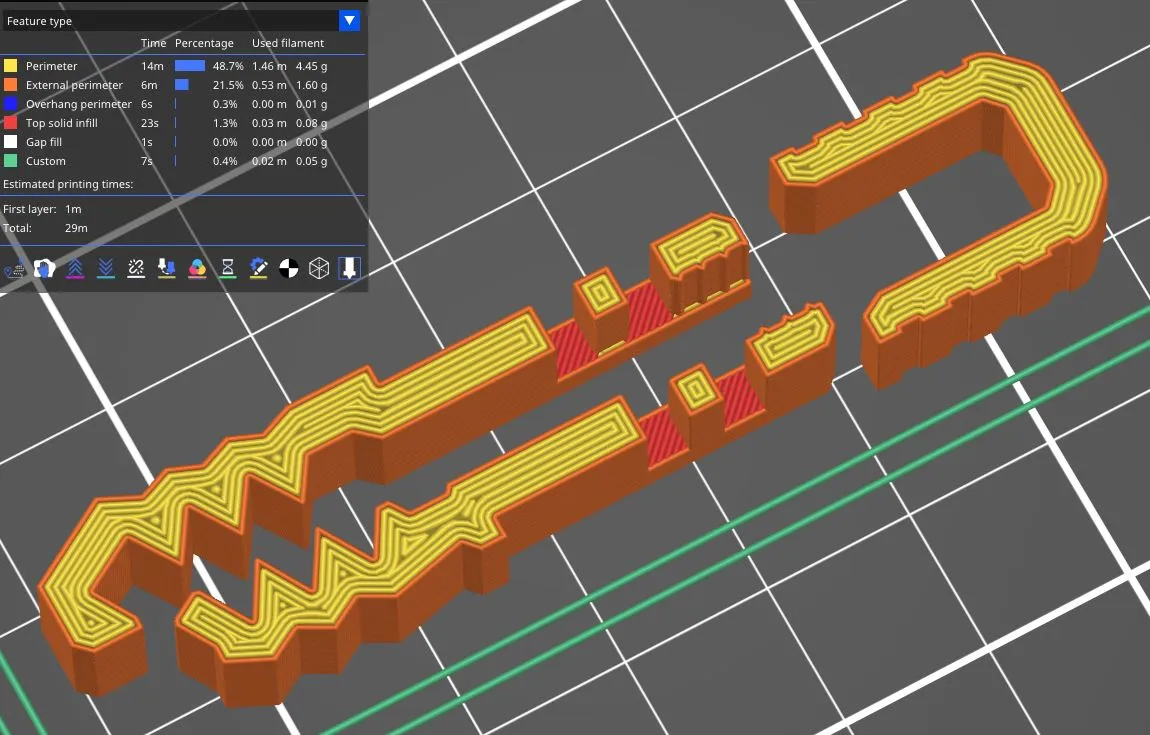
Task: Click the "Percentage" column header
Action: coord(204,43)
